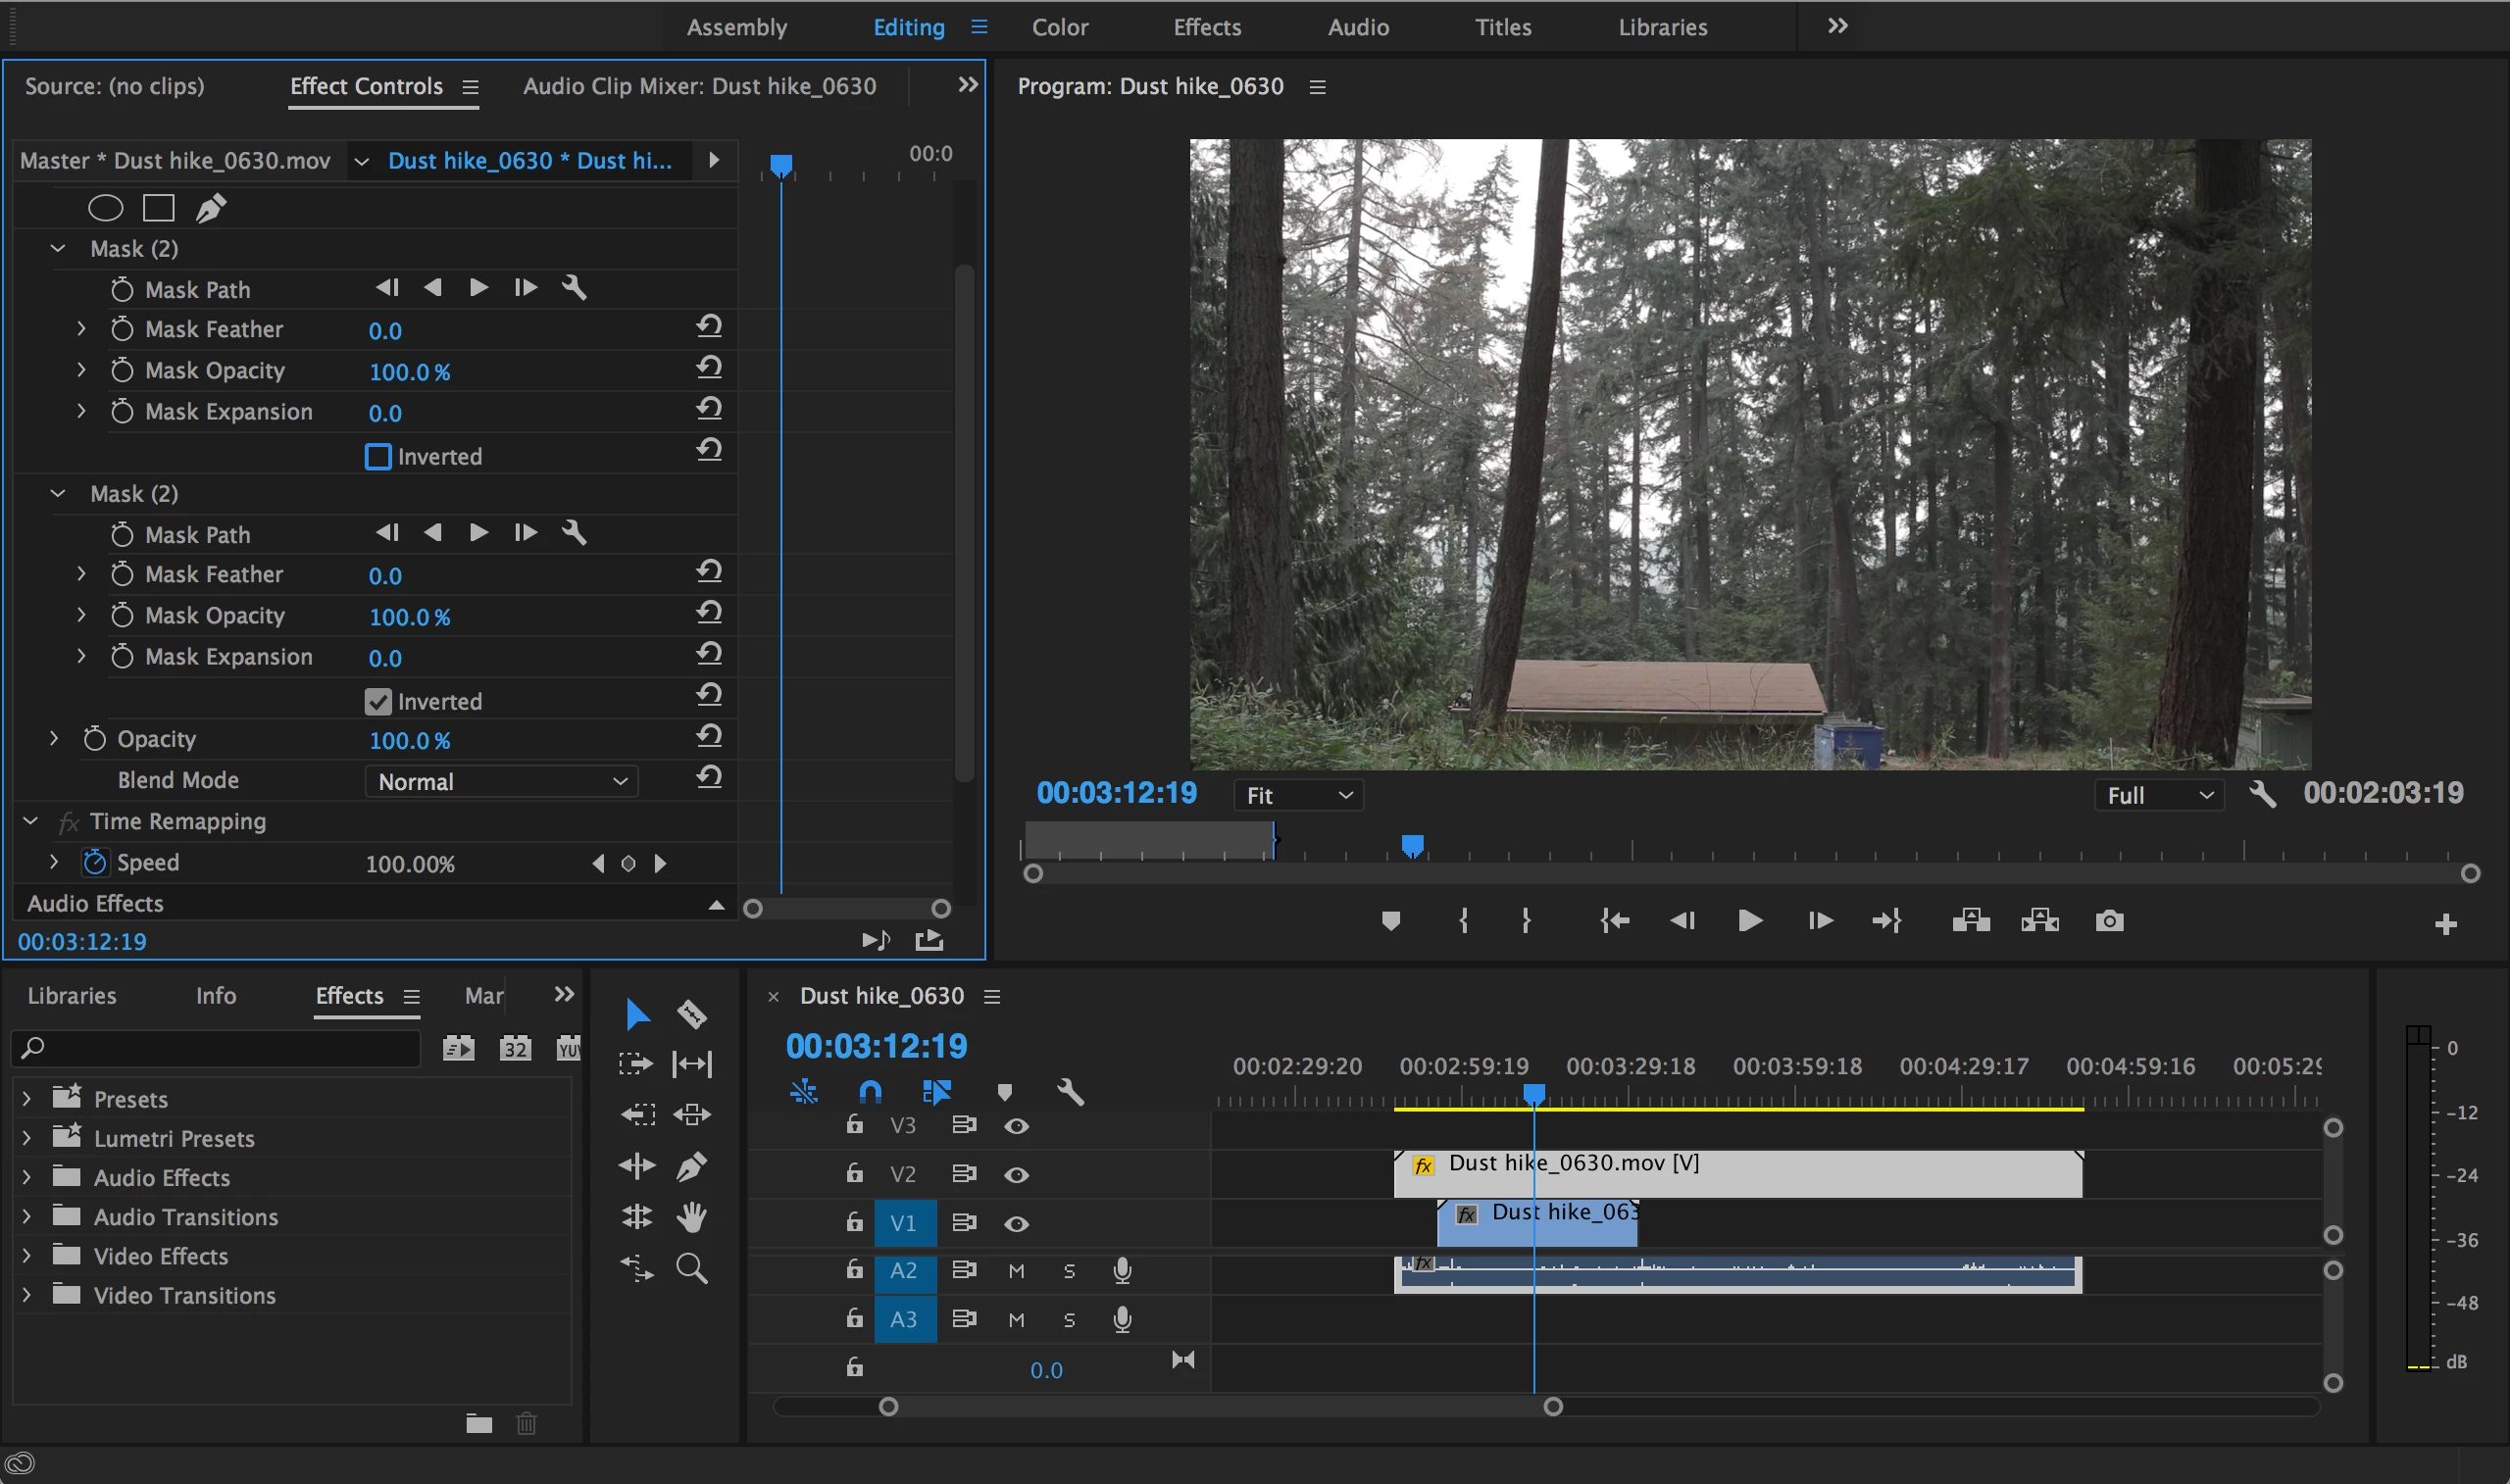Switch to the Color workspace tab
This screenshot has width=2510, height=1484.
click(x=1059, y=27)
